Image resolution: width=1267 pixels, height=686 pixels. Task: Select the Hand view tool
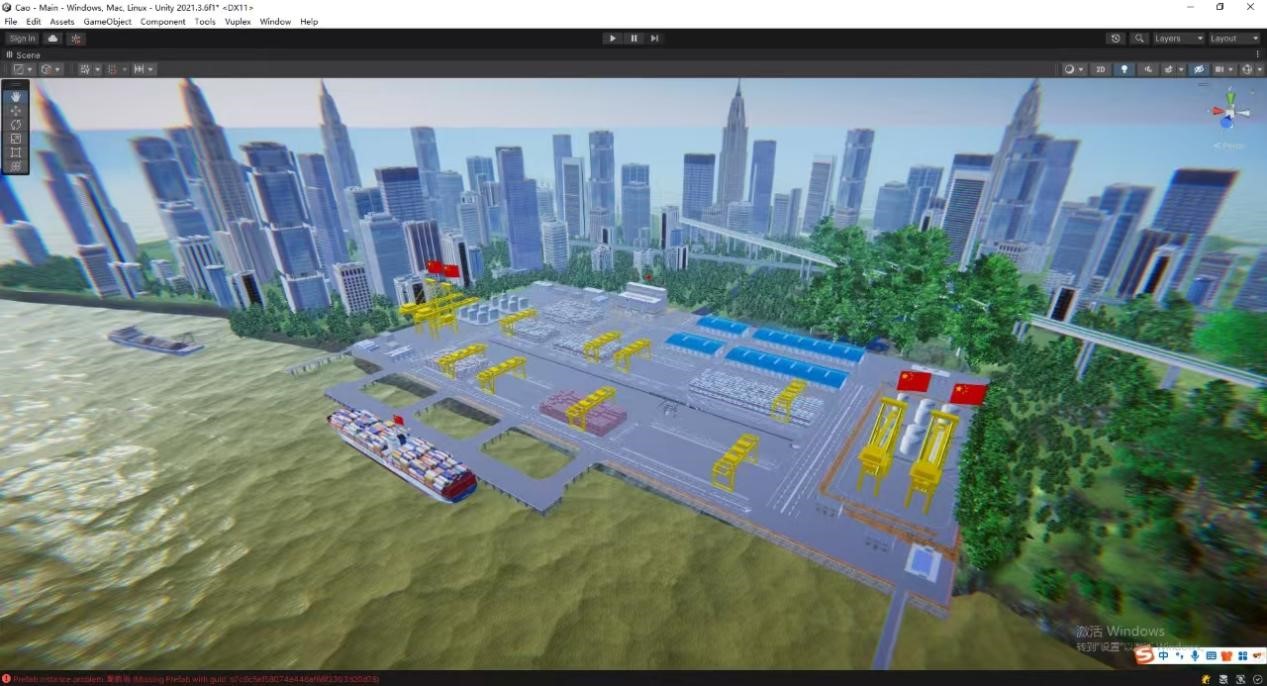click(x=16, y=96)
